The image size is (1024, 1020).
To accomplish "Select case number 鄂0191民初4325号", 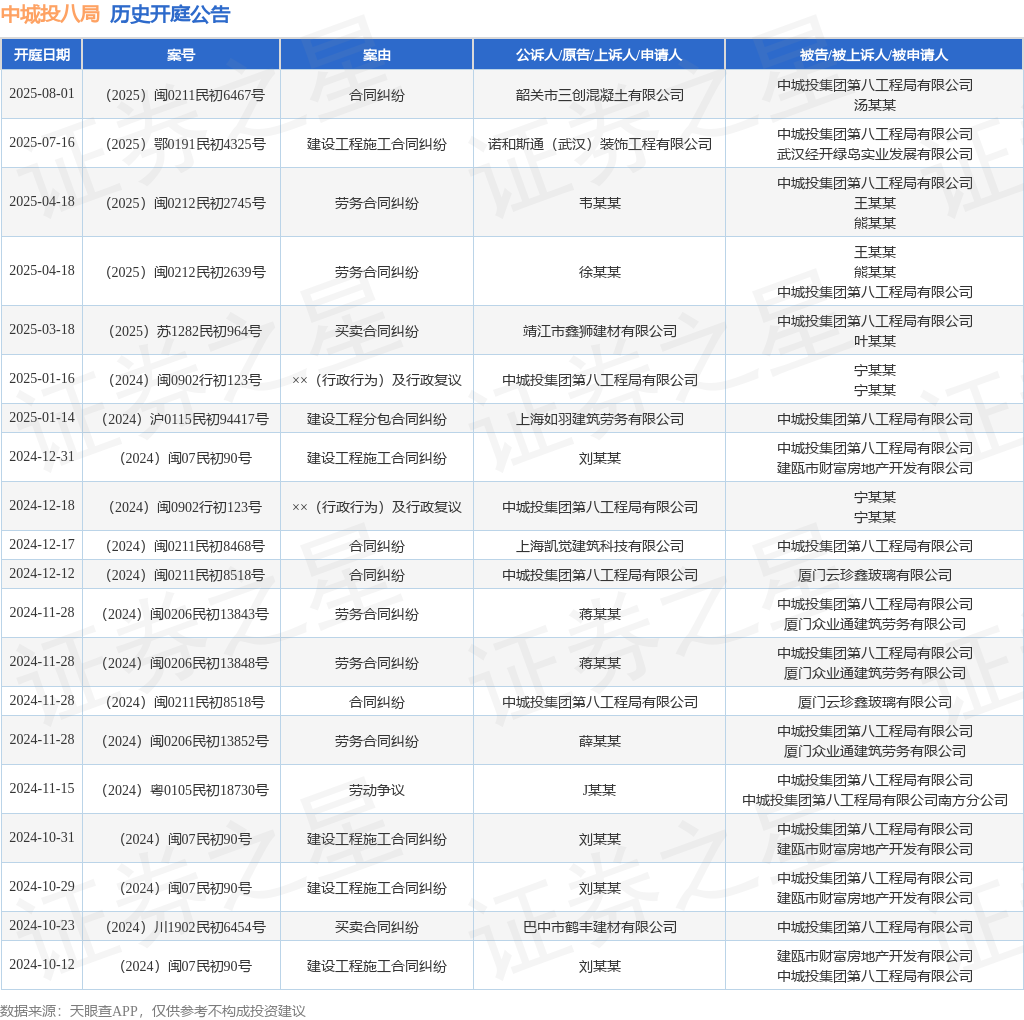I will tap(185, 144).
